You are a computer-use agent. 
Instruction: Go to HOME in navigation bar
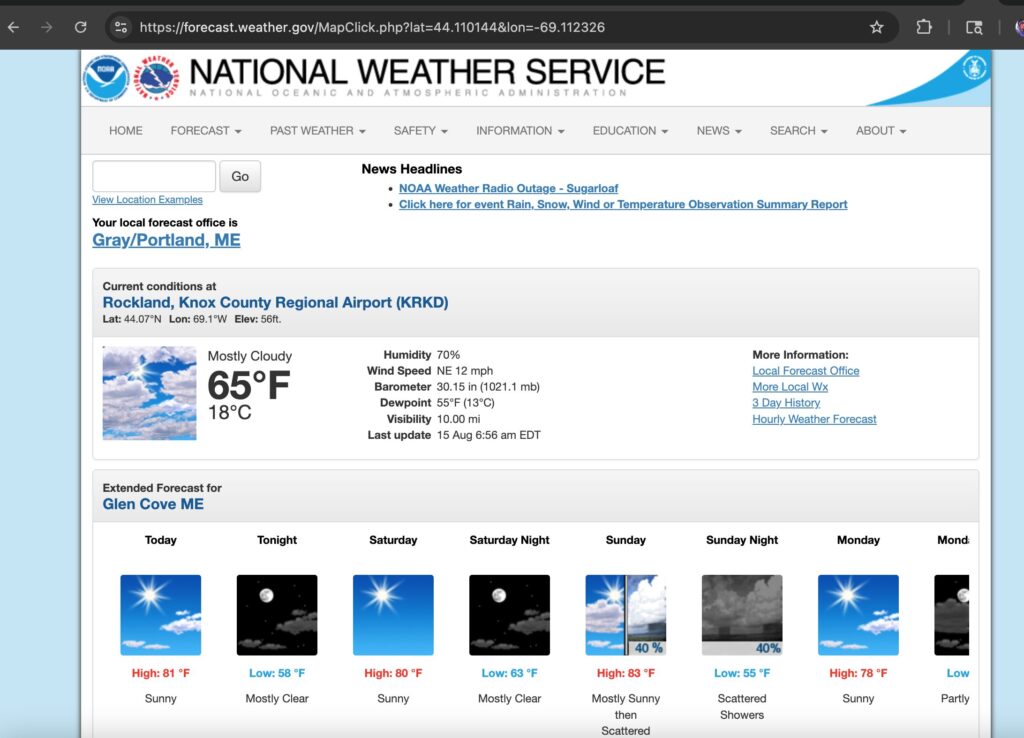[125, 131]
